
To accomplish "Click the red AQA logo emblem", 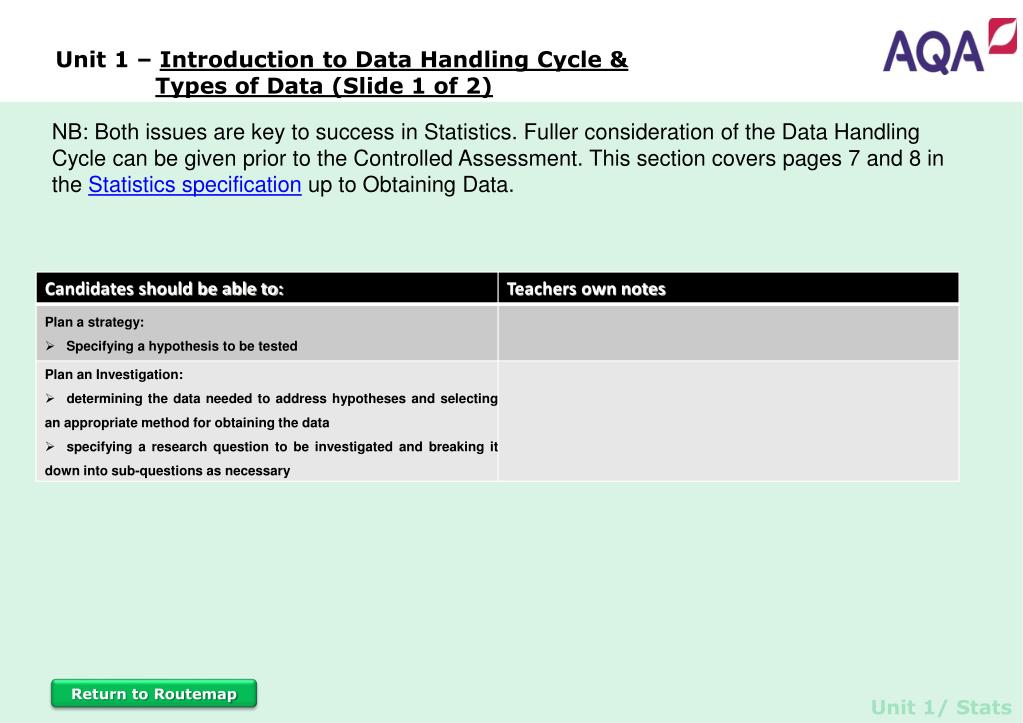I will 1002,36.
